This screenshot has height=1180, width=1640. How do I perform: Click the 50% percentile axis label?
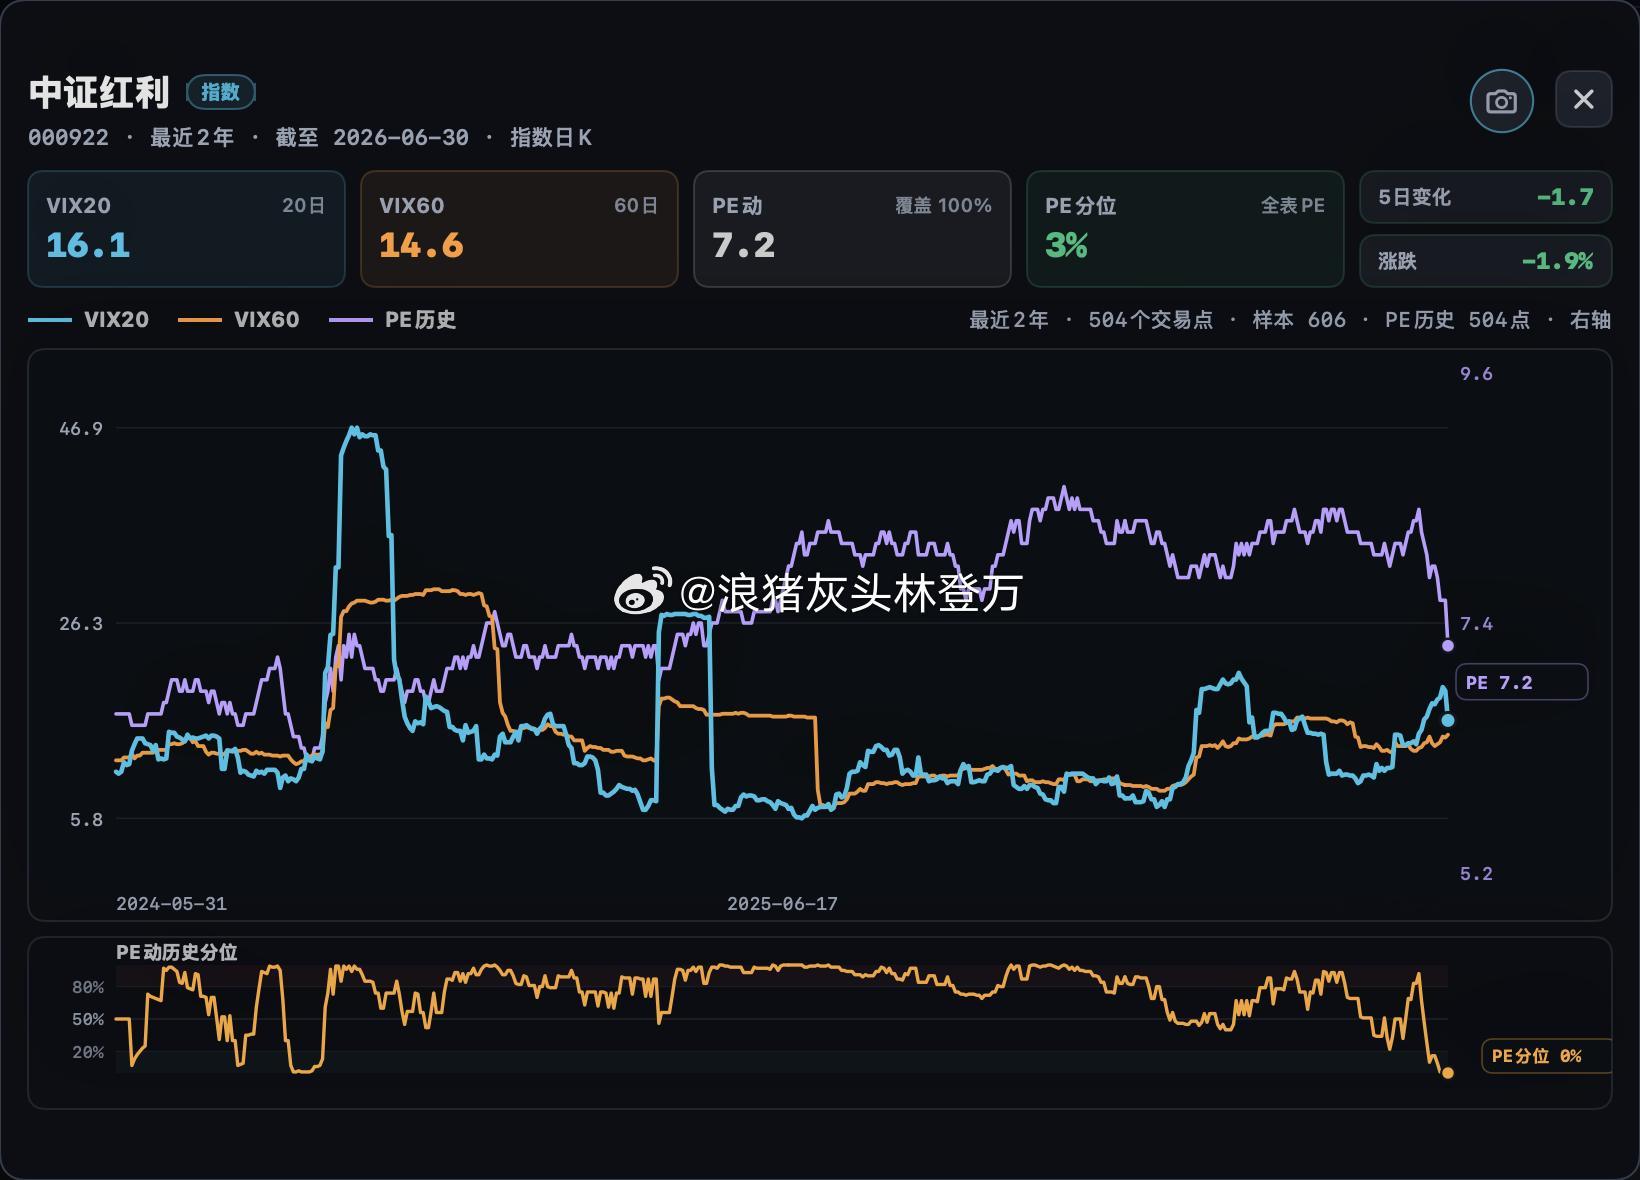(x=88, y=1019)
